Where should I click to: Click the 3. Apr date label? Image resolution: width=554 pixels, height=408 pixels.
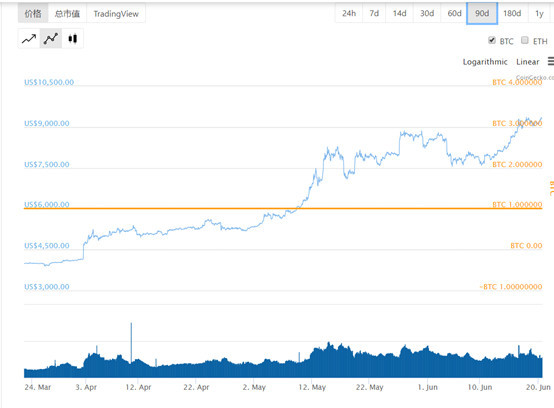coord(86,387)
